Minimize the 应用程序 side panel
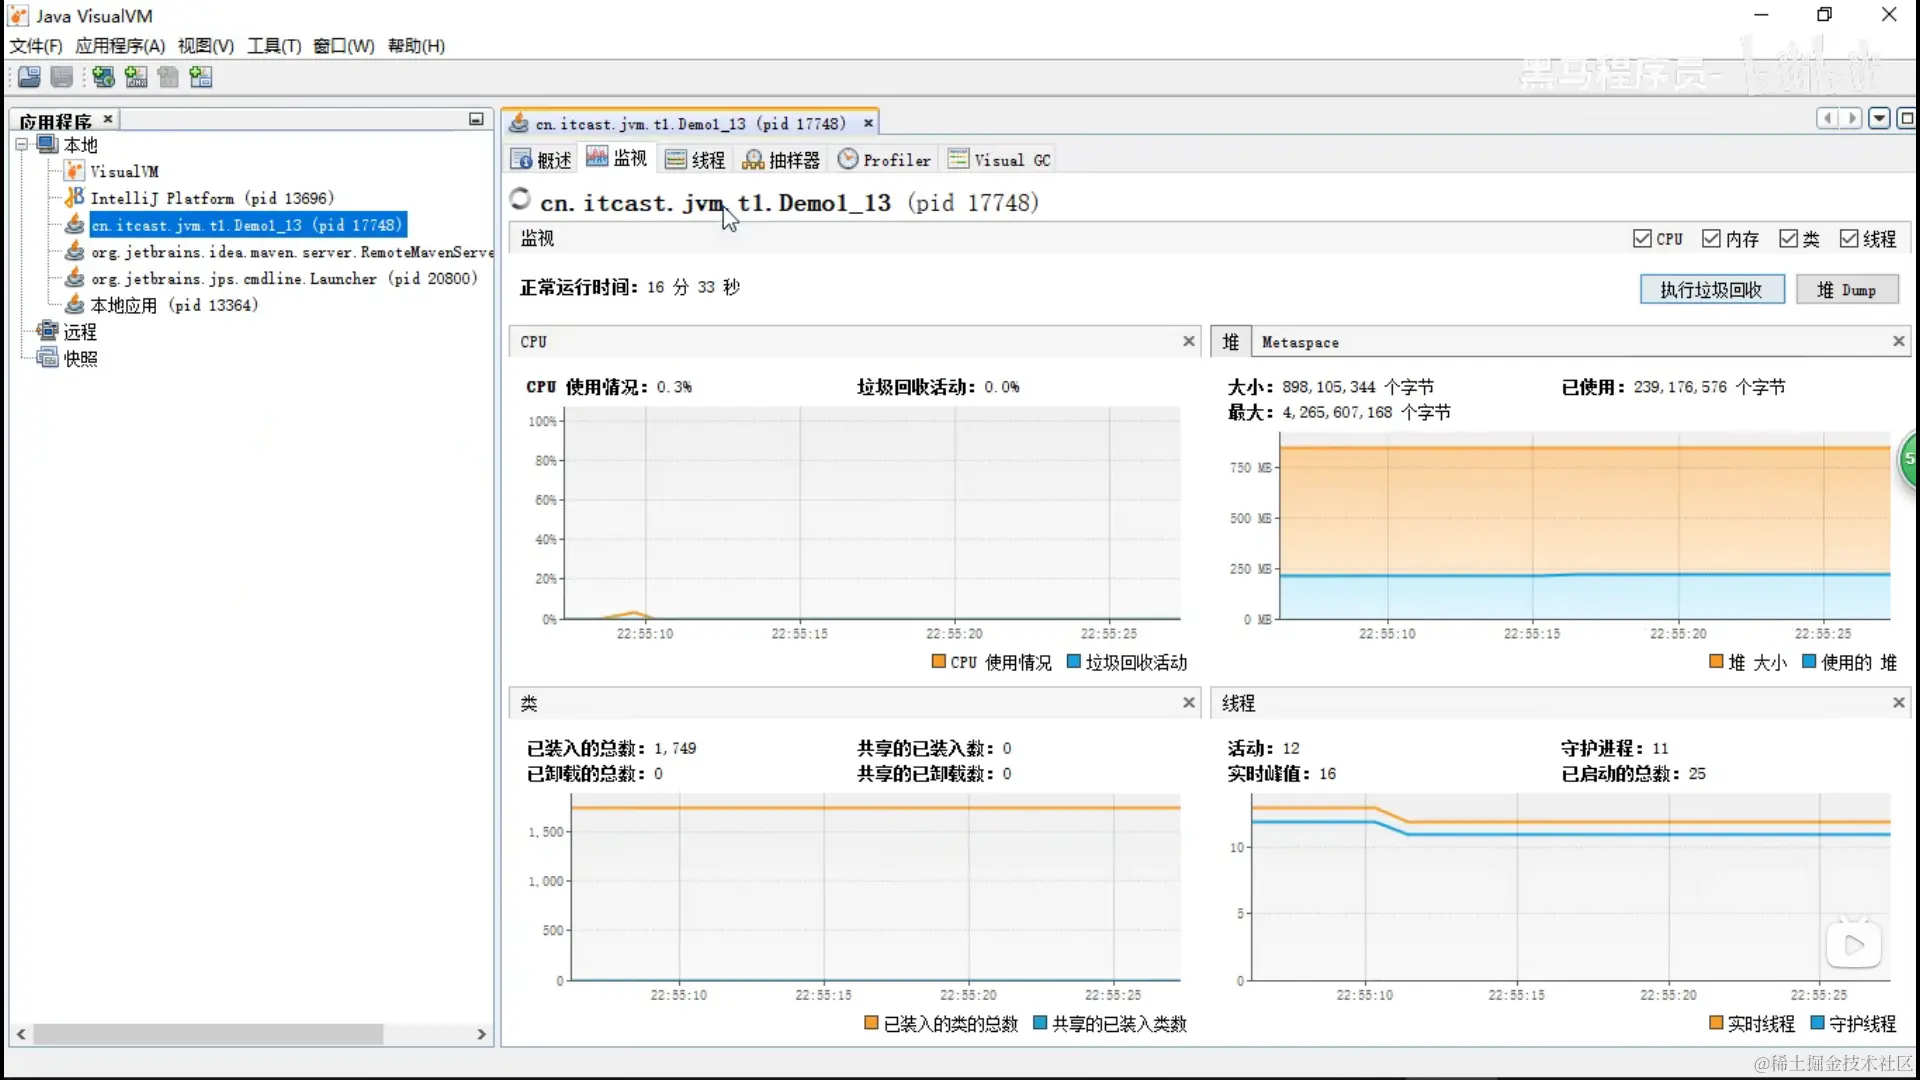 (476, 119)
